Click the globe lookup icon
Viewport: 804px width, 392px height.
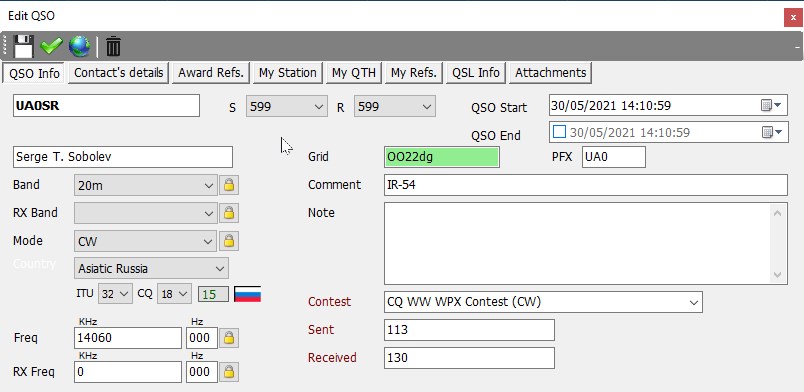pos(79,47)
